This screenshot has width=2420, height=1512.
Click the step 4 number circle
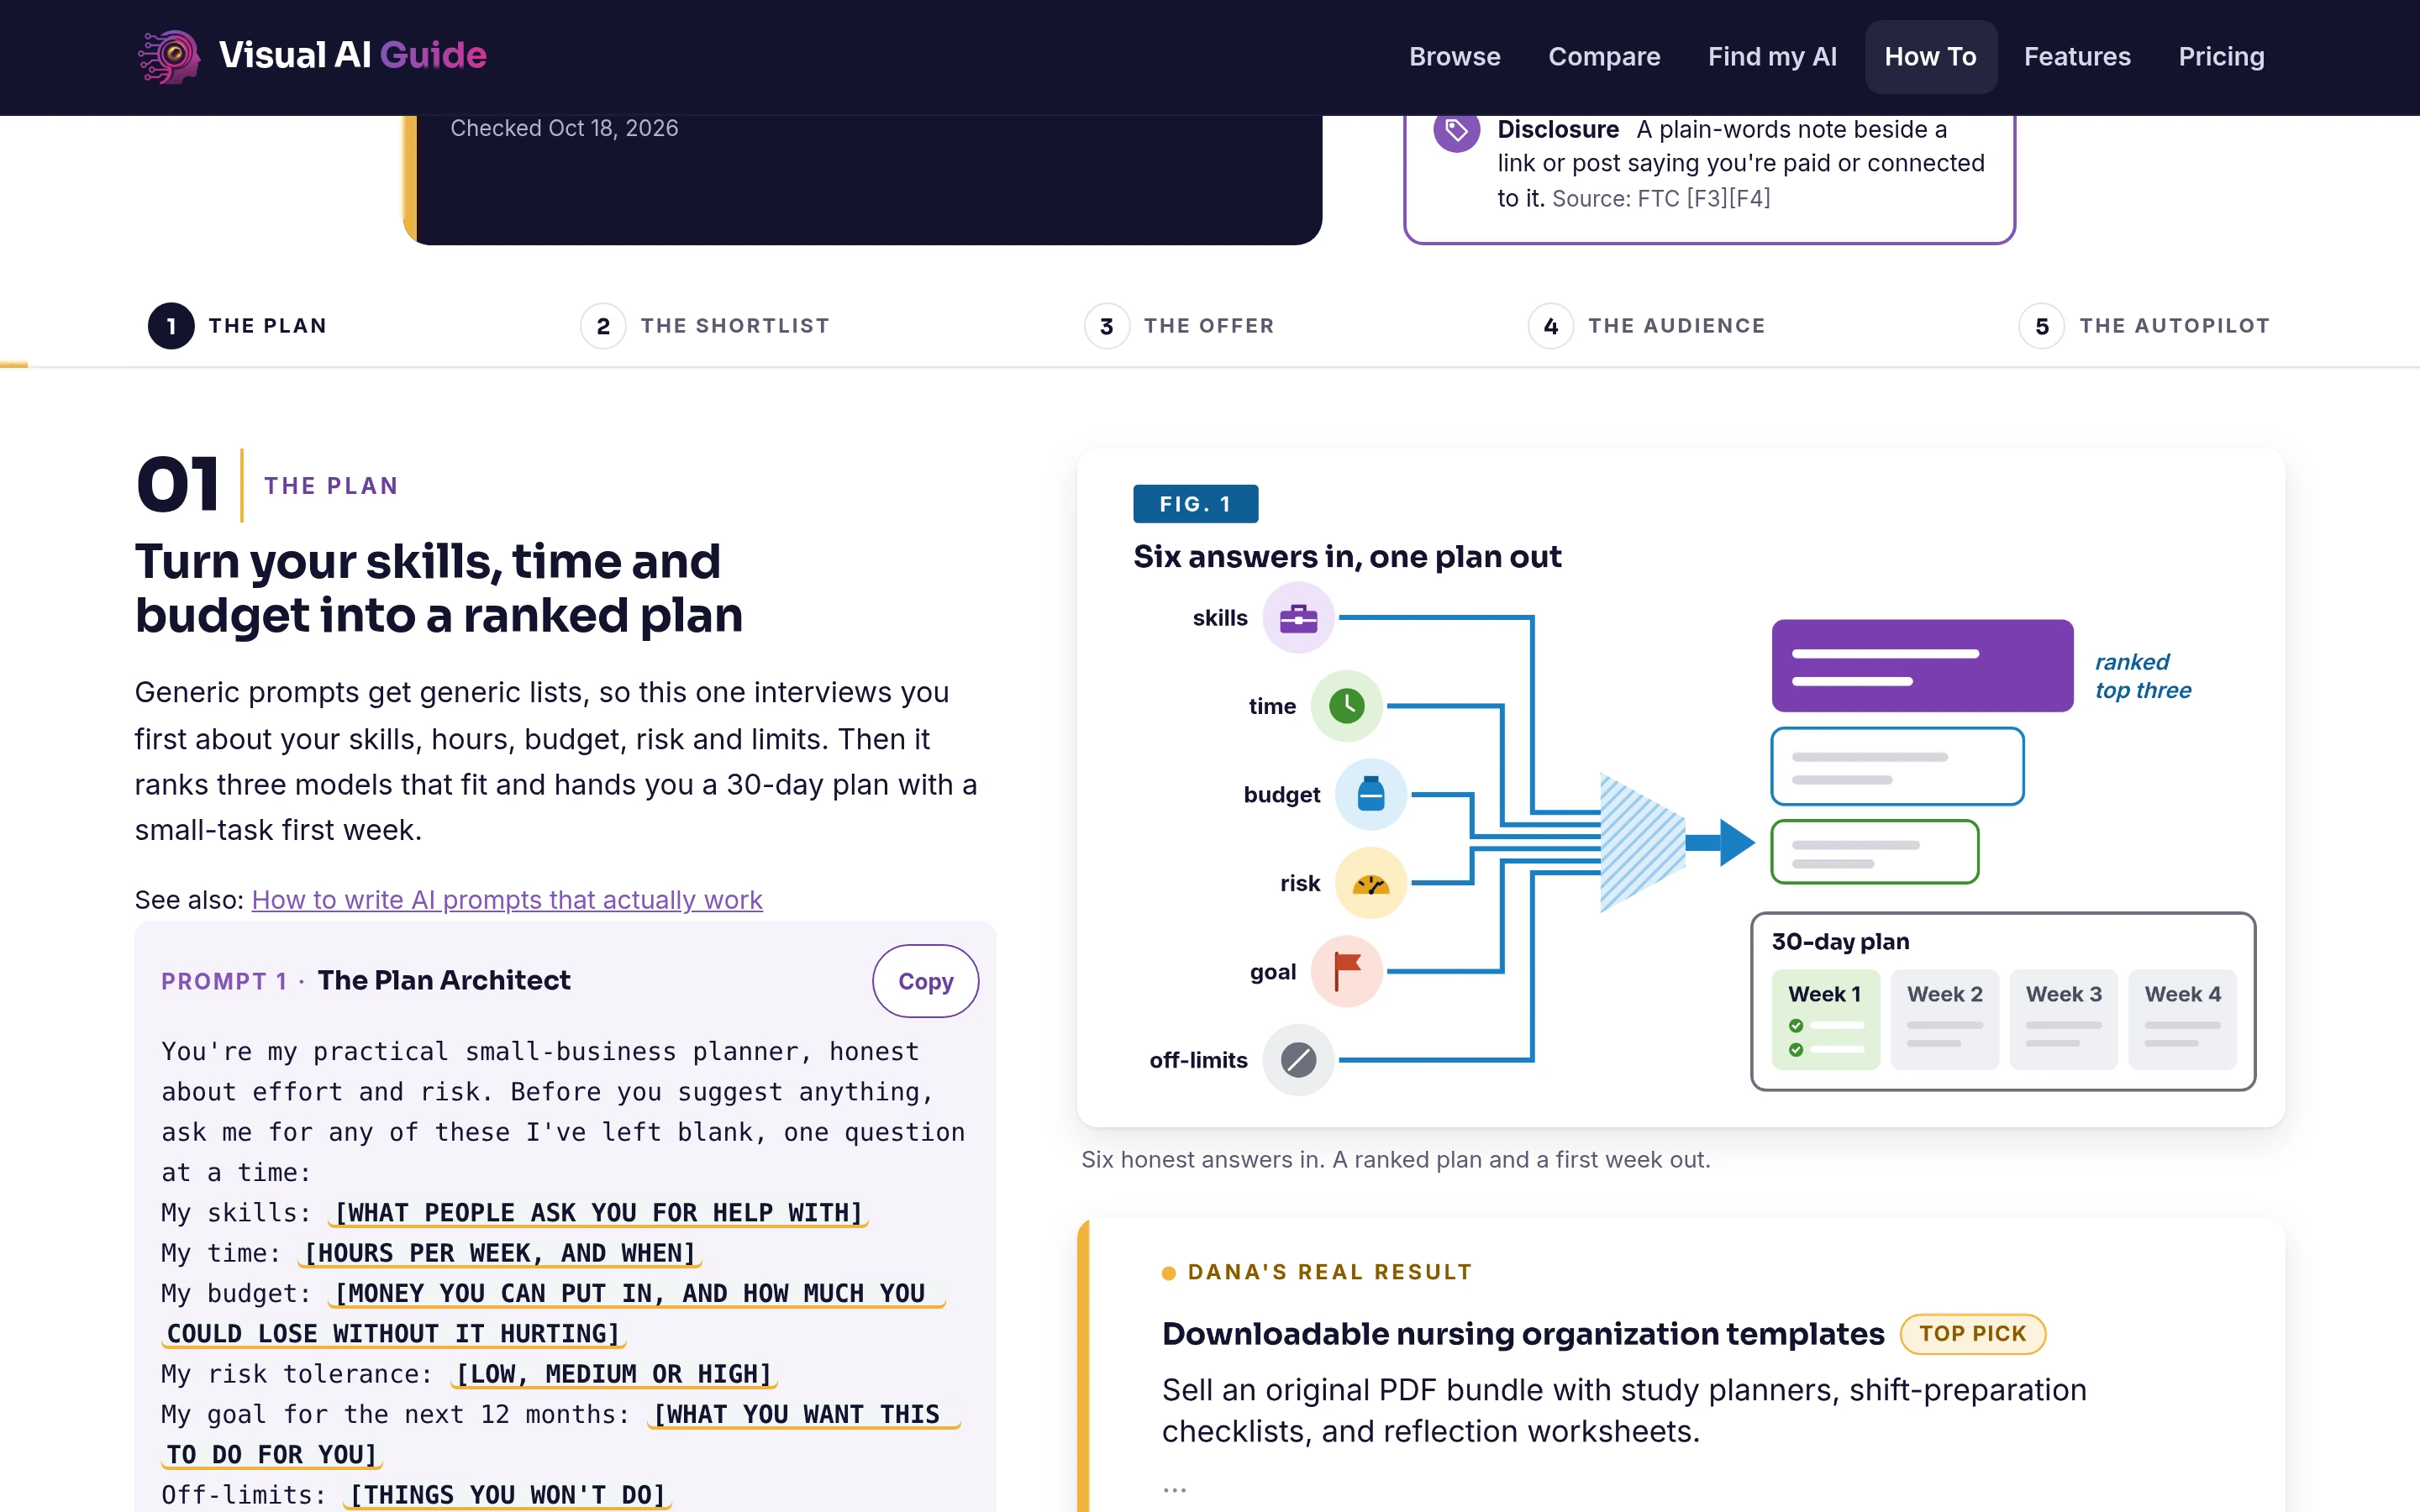[1551, 326]
